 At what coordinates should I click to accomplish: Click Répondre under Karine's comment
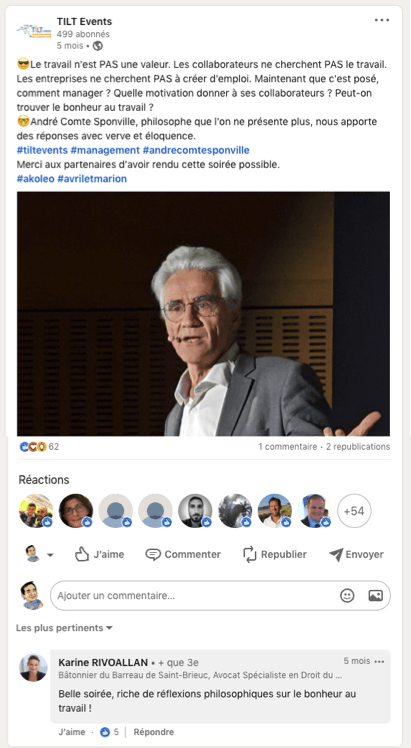tap(154, 732)
